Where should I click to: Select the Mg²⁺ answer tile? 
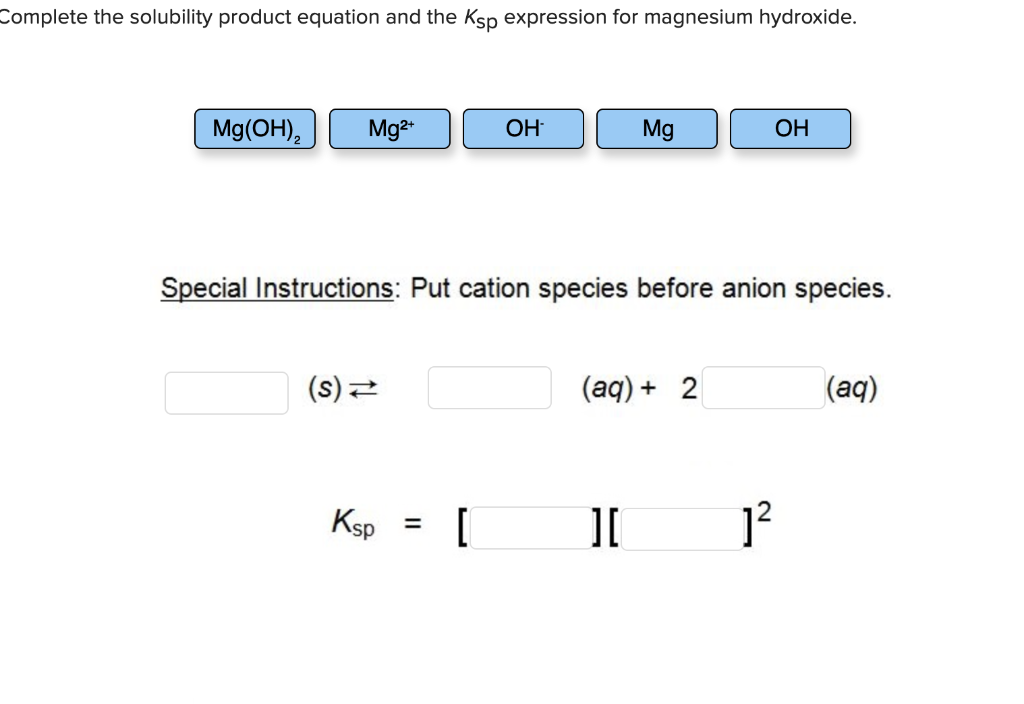coord(389,128)
